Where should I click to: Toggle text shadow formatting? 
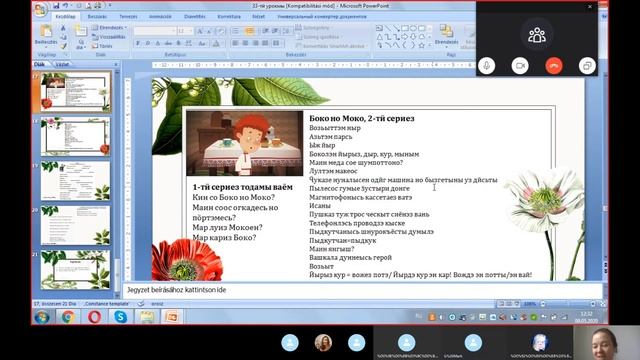[x=178, y=43]
